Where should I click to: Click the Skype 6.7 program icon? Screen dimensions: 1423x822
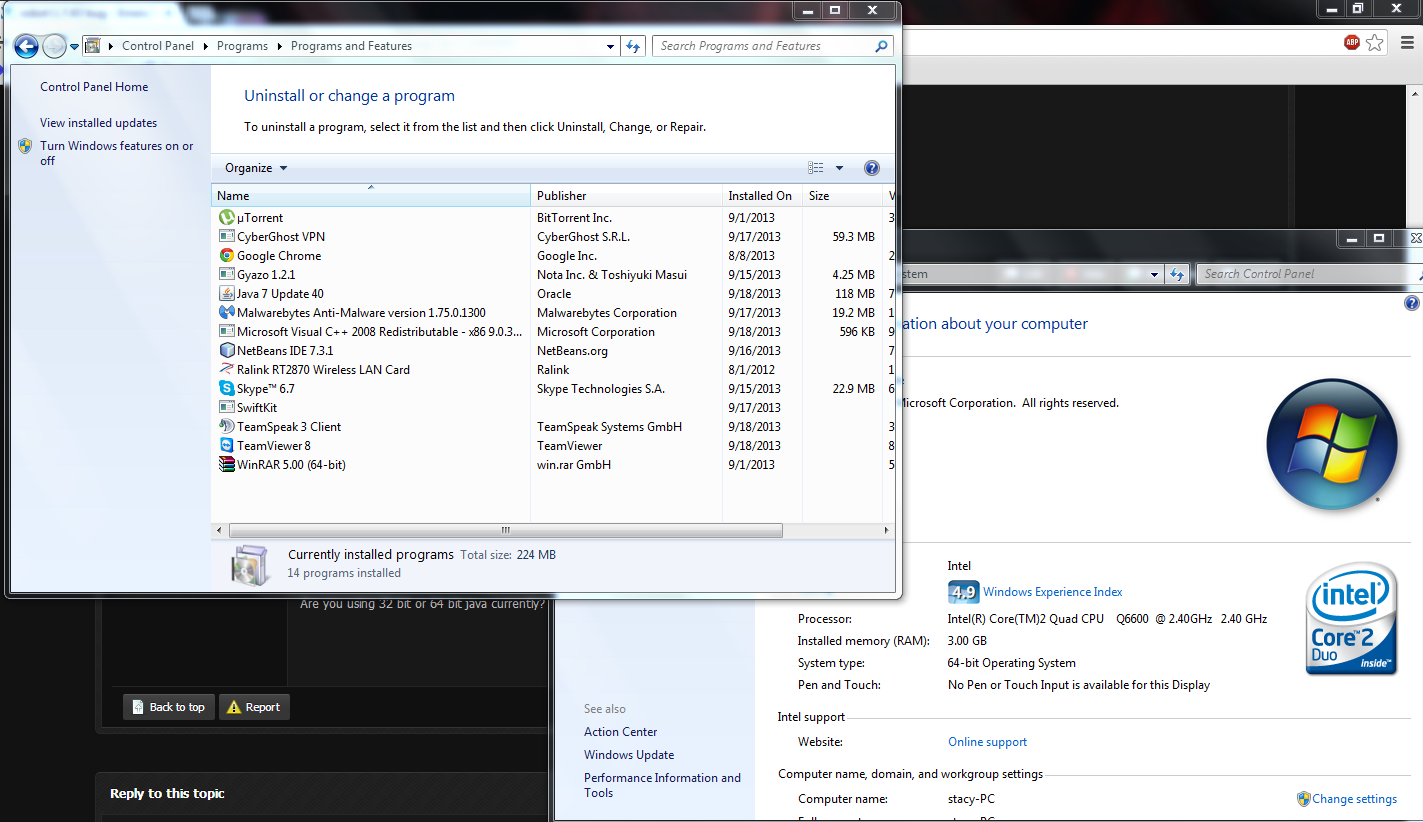(227, 388)
